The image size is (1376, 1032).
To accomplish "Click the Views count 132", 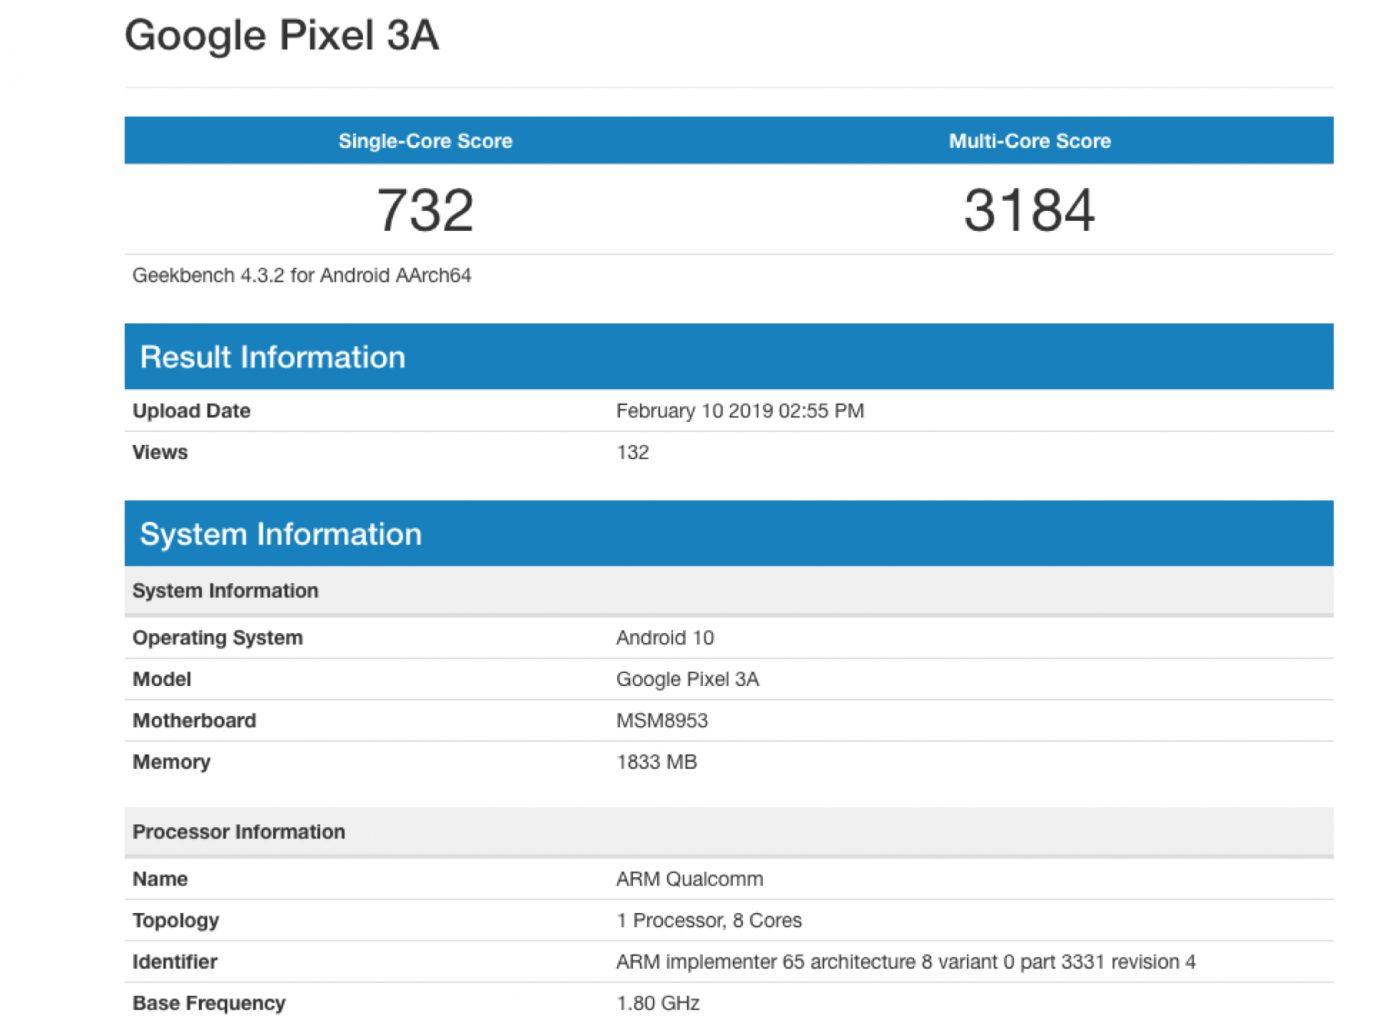I will point(632,452).
